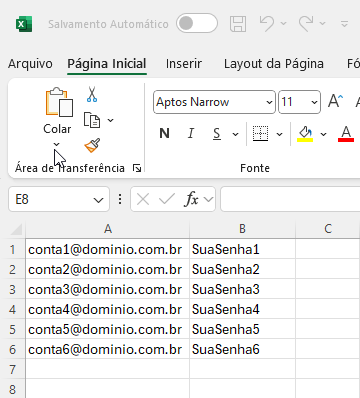Increase font size with A^ icon
360x398 pixels.
coord(335,101)
